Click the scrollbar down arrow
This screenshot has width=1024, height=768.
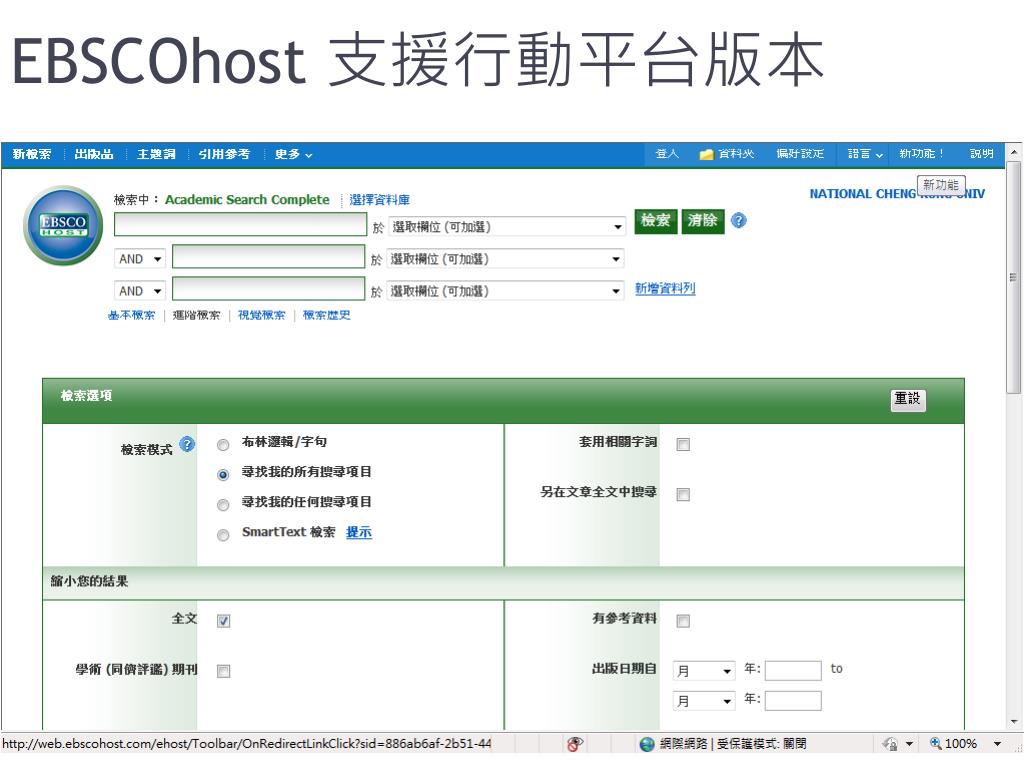point(1013,722)
